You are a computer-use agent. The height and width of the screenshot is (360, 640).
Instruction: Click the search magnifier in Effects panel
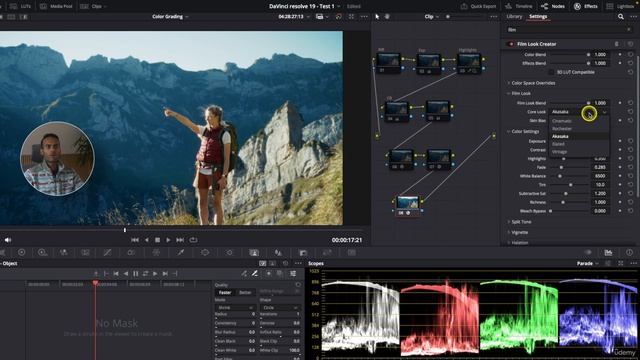click(x=620, y=17)
